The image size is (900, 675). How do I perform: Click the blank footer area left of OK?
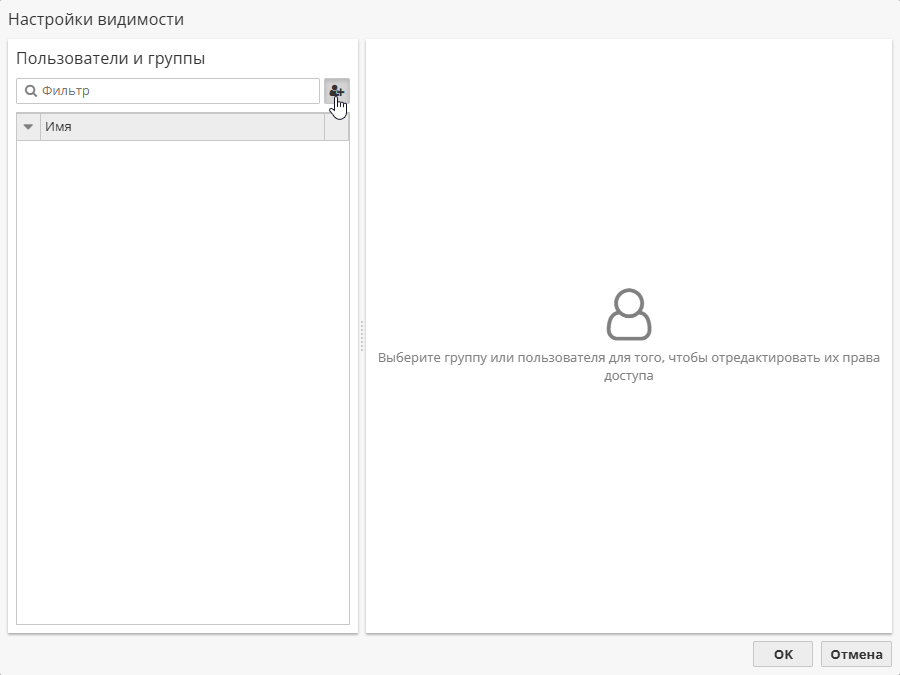pos(400,654)
